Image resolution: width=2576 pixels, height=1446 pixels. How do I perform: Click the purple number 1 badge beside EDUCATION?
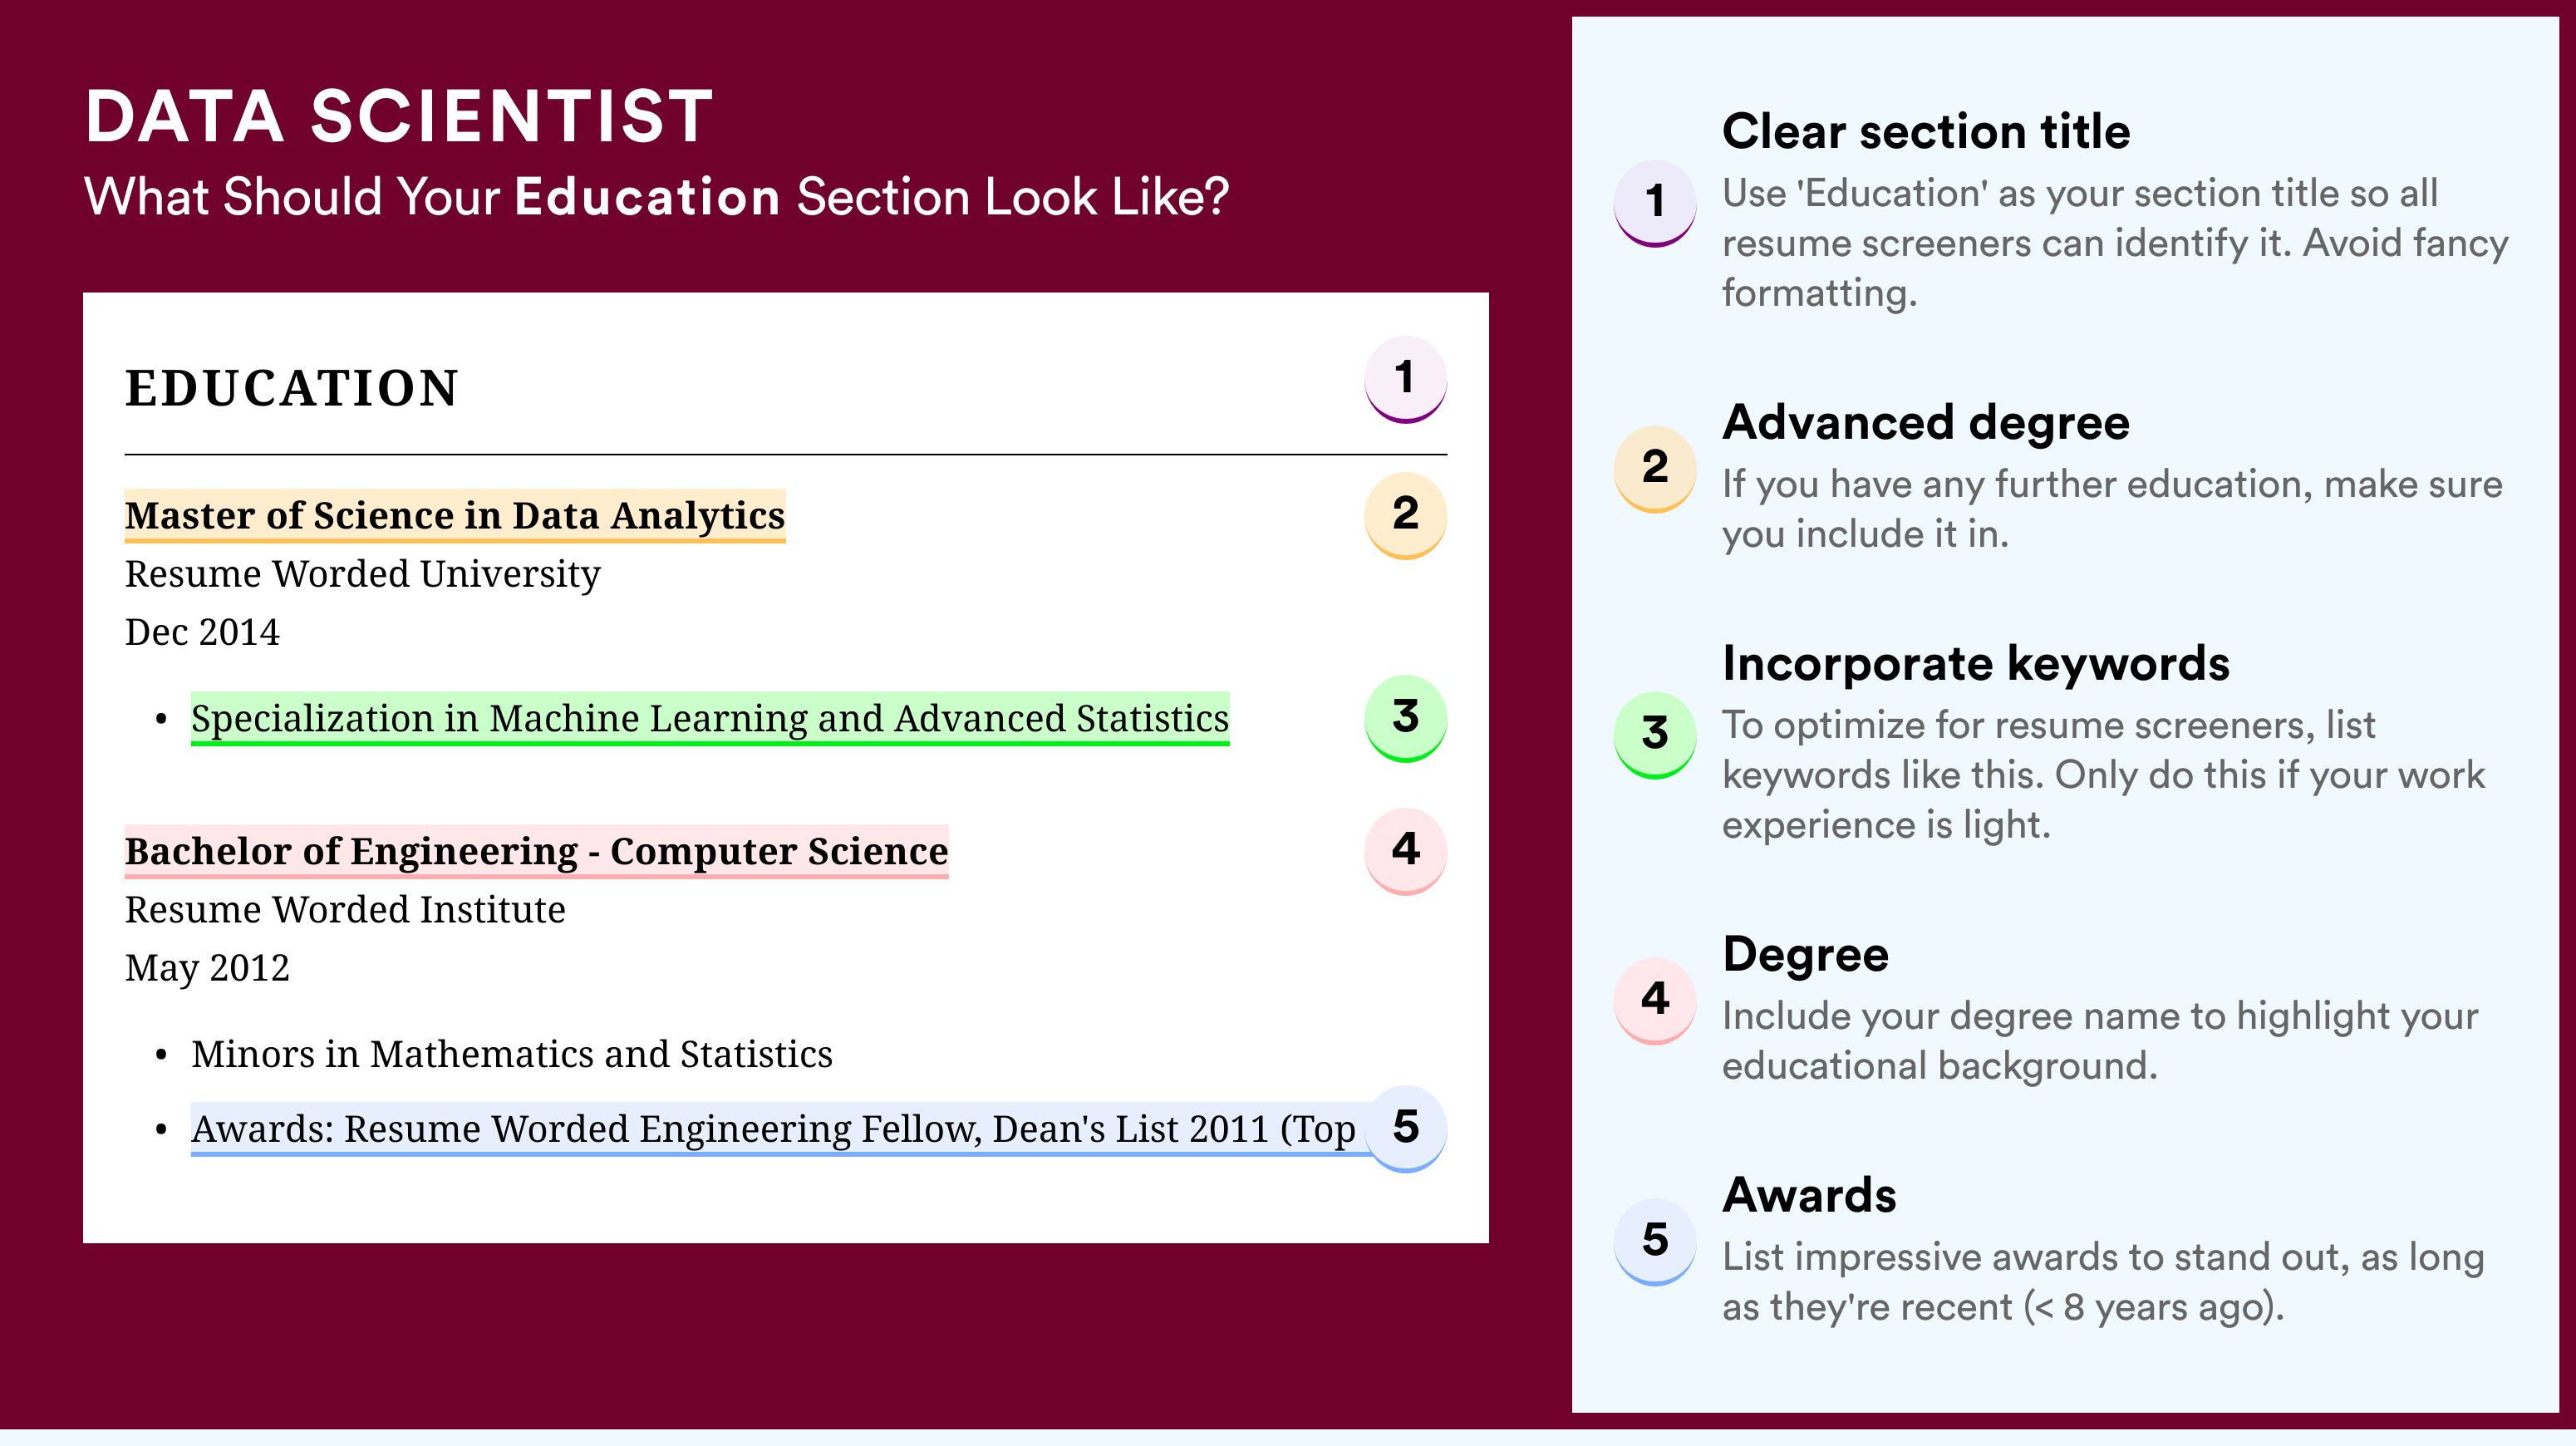[x=1405, y=379]
